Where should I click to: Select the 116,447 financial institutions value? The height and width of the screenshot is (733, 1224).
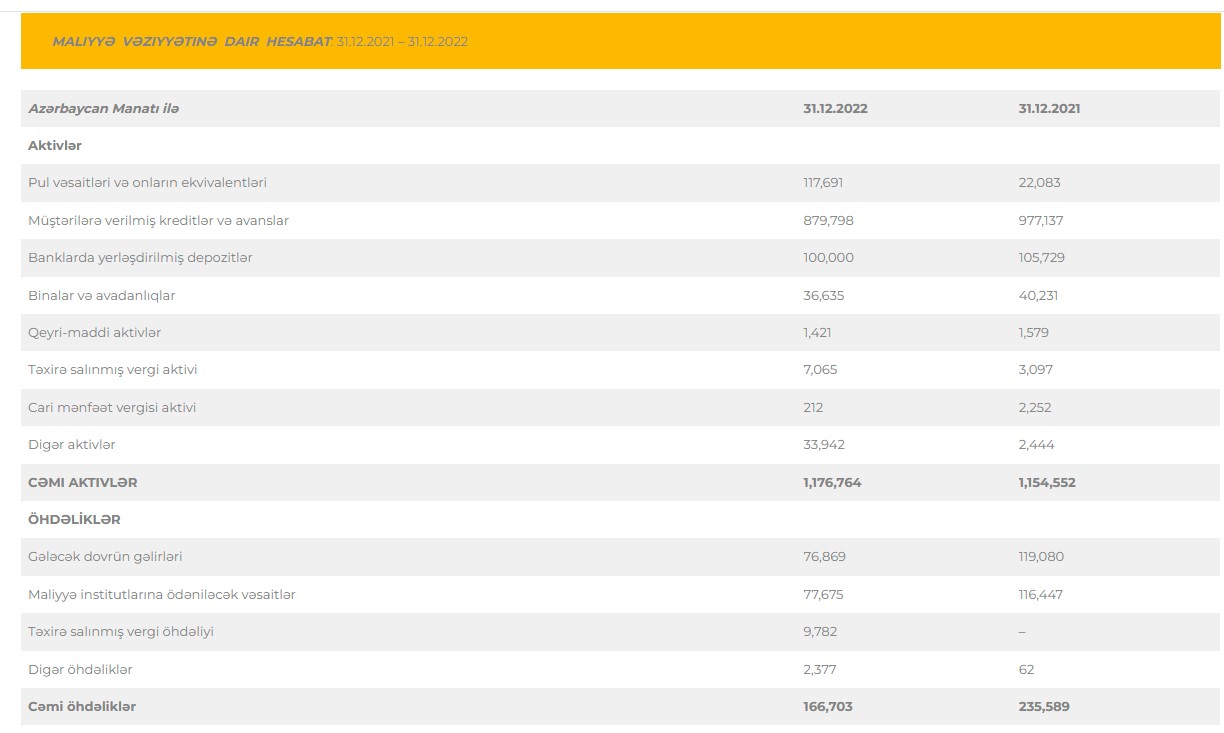click(1040, 595)
